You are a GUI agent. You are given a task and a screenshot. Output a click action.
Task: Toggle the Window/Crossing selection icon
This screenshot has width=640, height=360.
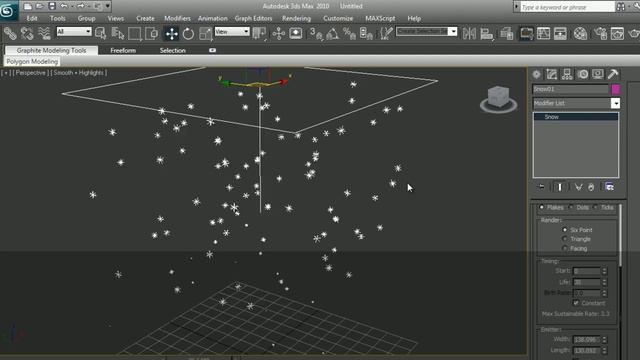[152, 33]
